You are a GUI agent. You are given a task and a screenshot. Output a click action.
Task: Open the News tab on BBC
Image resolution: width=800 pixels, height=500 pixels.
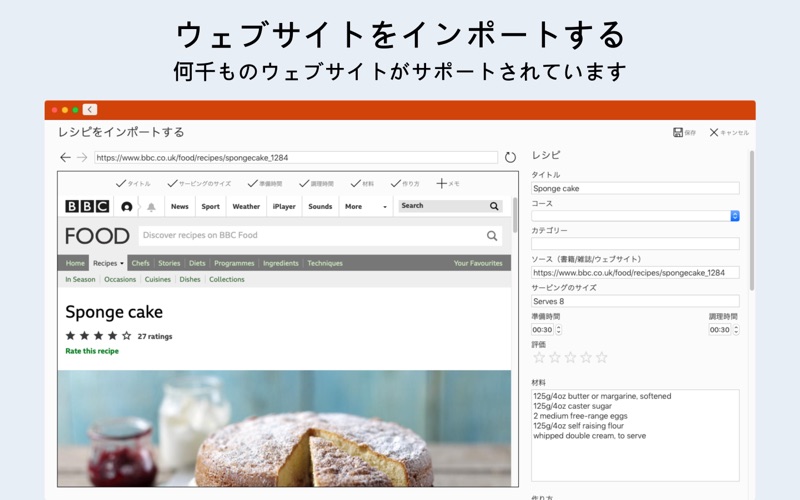point(180,207)
